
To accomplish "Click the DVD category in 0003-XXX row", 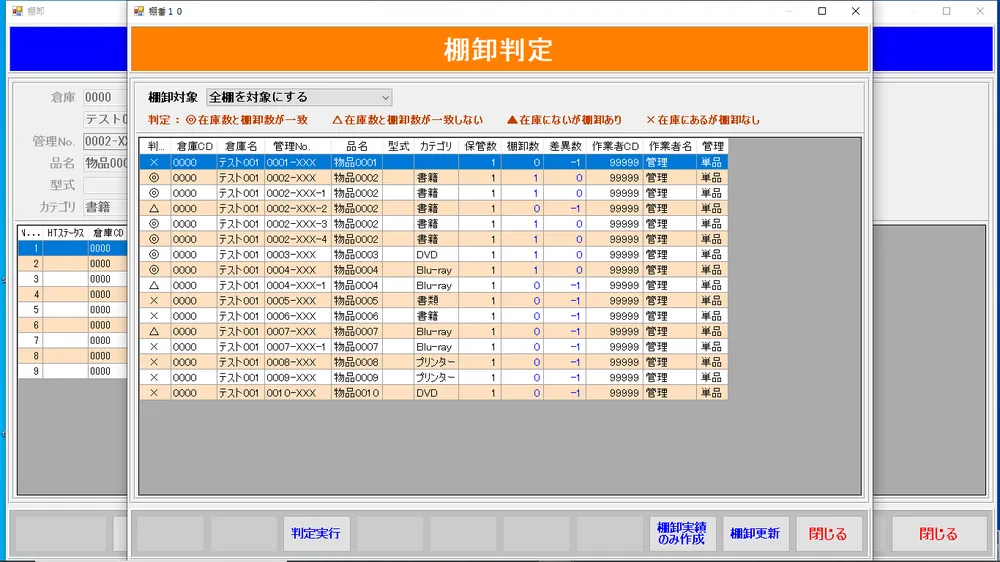I will point(436,255).
